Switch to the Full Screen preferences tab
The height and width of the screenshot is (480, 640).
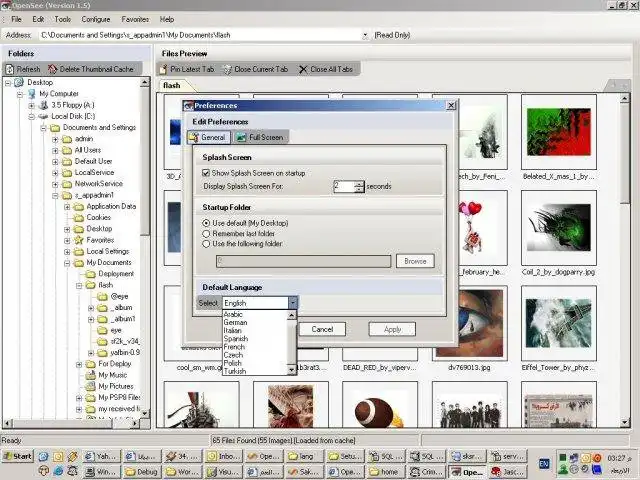click(x=259, y=137)
